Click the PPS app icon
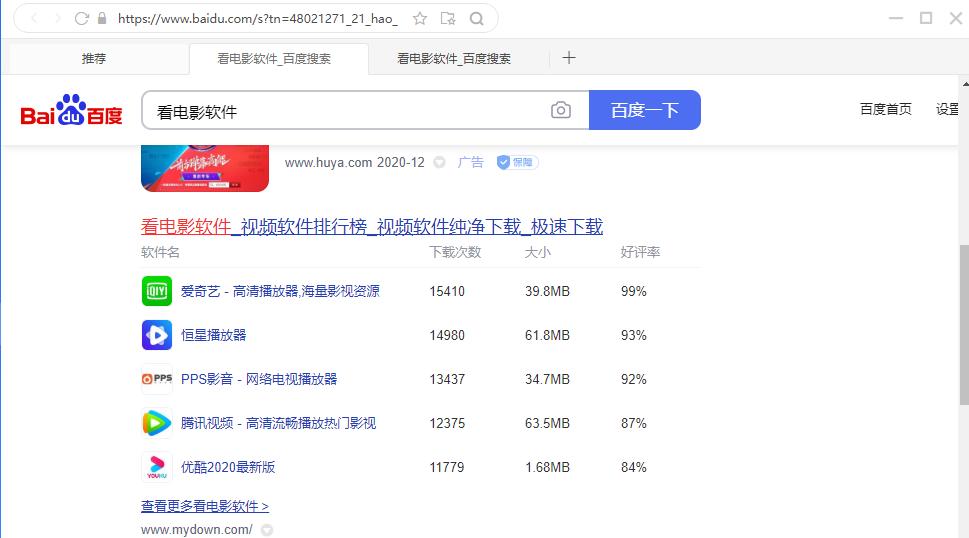Viewport: 969px width, 538px height. pos(157,379)
